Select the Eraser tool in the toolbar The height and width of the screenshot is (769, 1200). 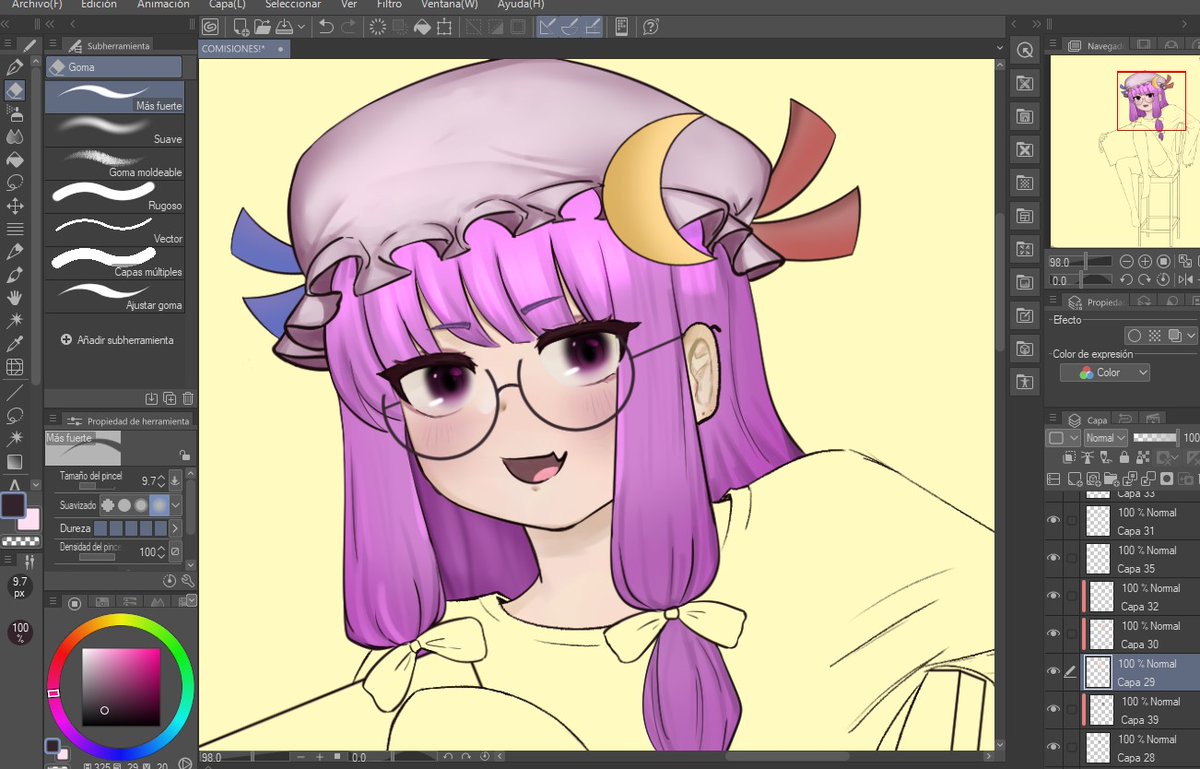15,90
